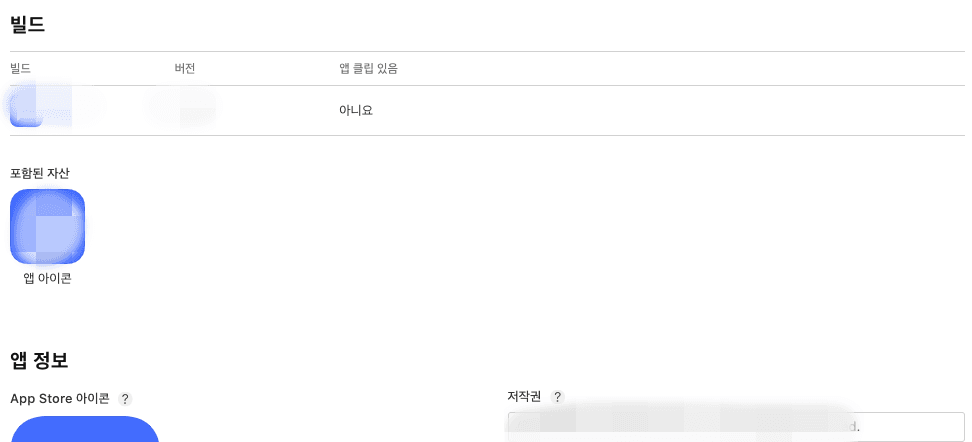Click the 버전 column header
This screenshot has width=972, height=442.
pos(185,69)
